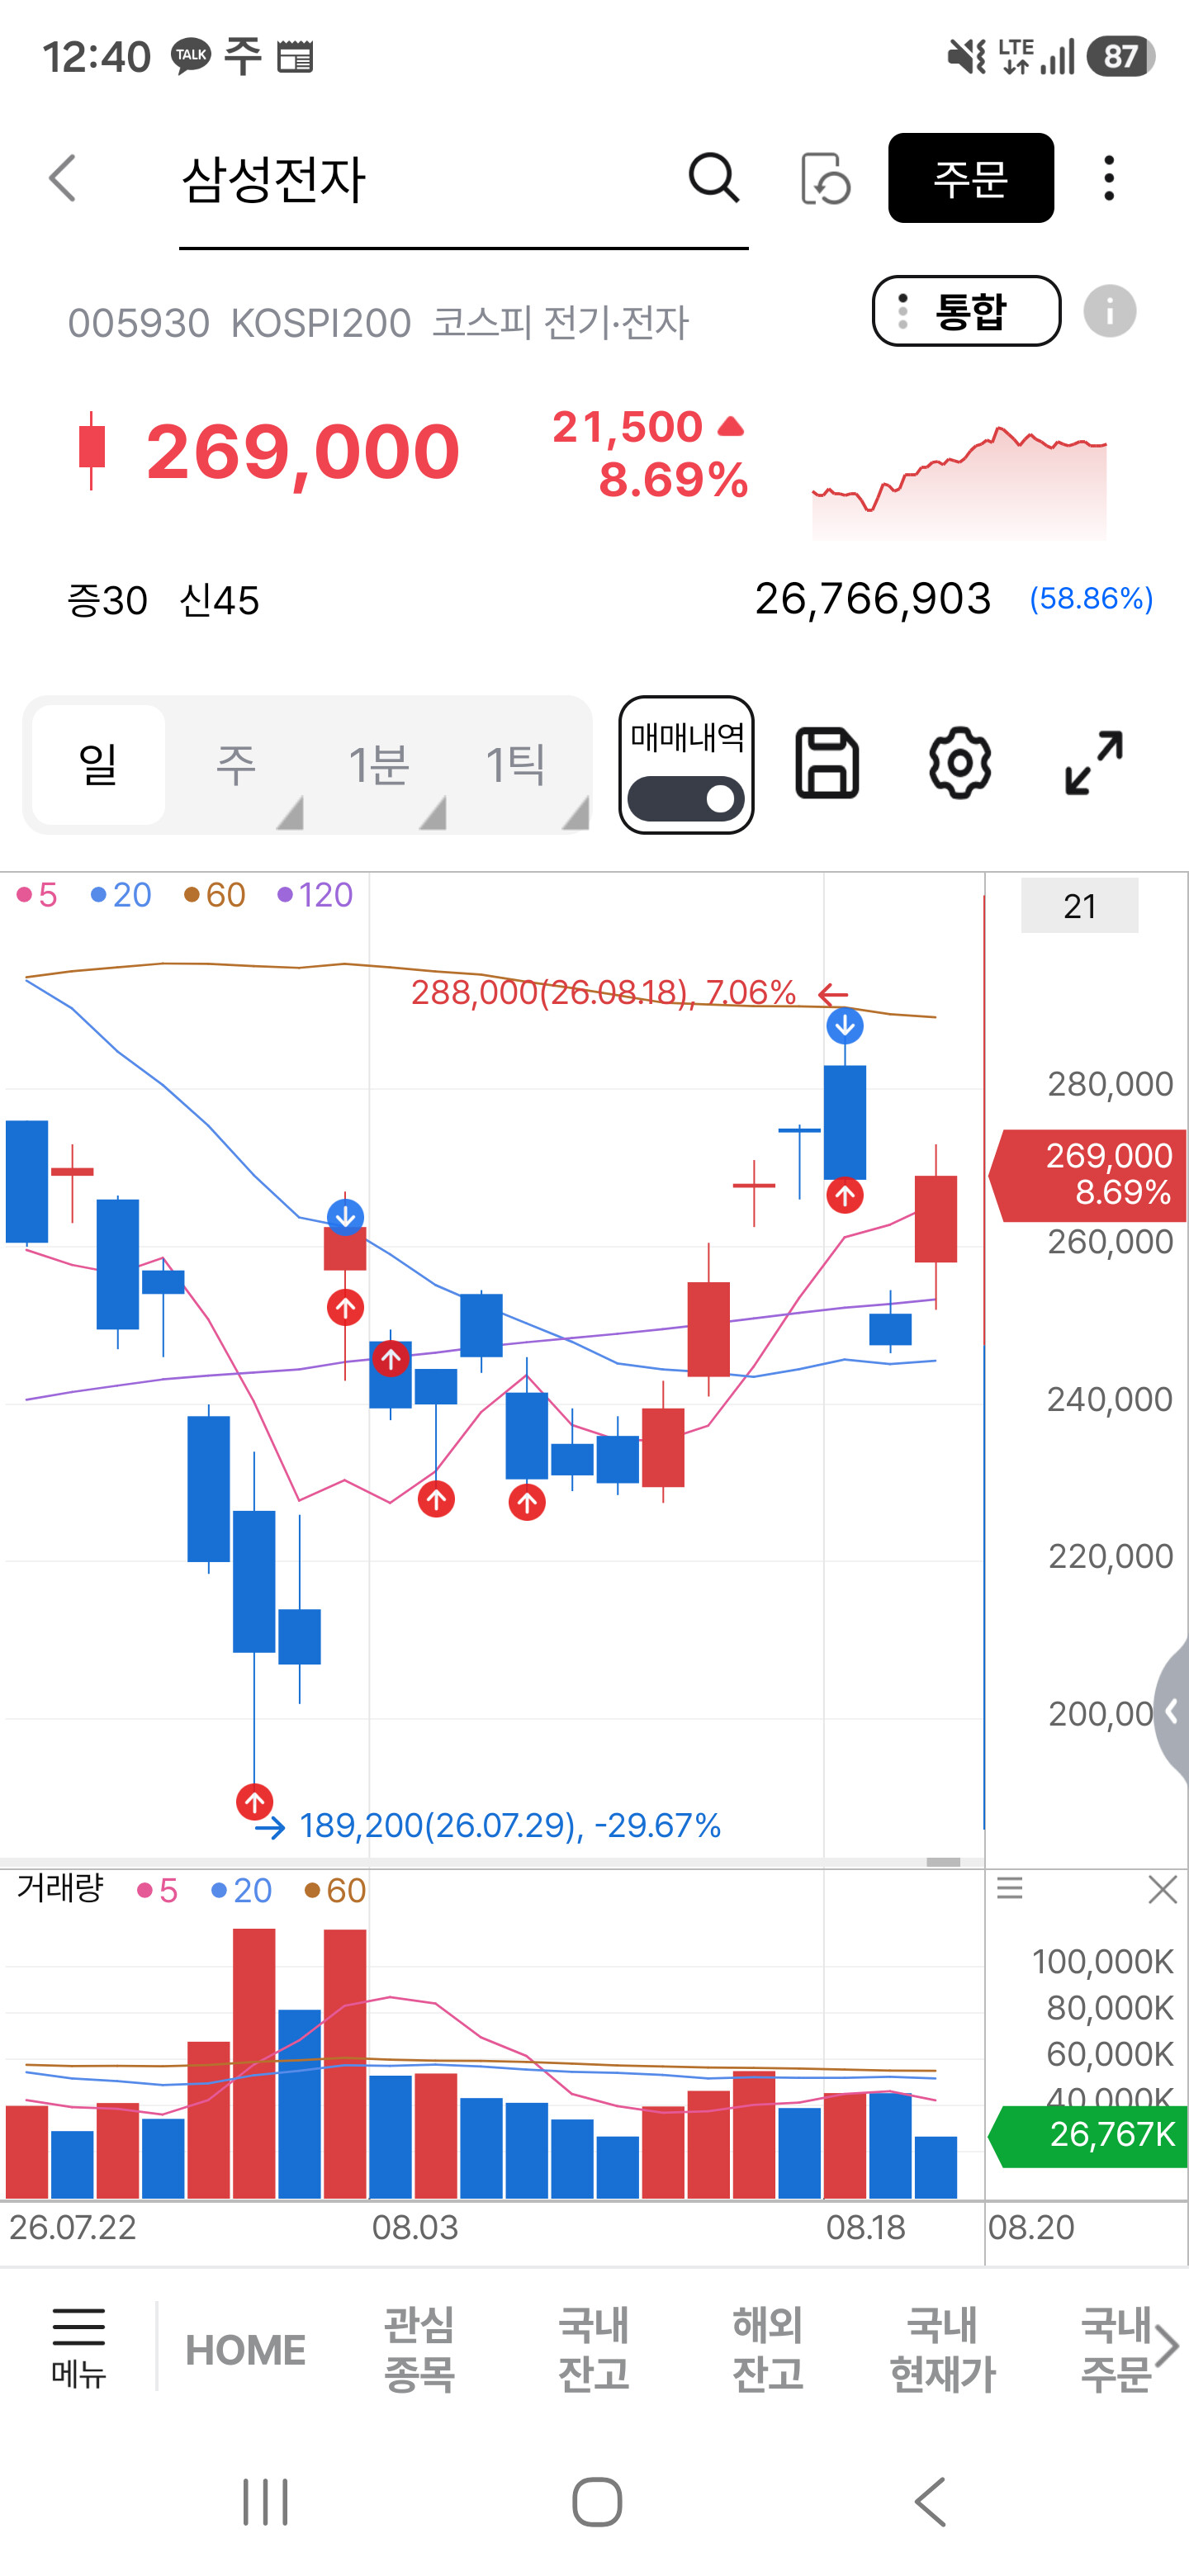Tap the Android recent apps button

pos(265,2502)
